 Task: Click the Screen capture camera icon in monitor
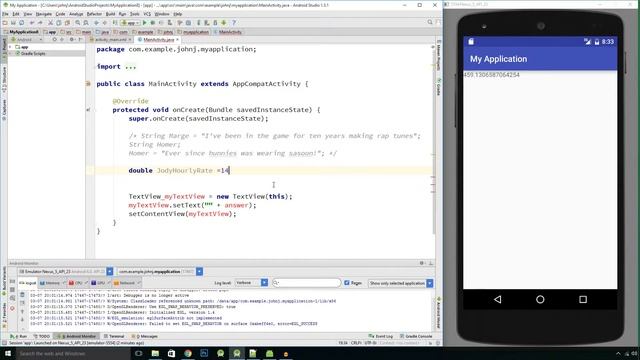click(x=12, y=282)
